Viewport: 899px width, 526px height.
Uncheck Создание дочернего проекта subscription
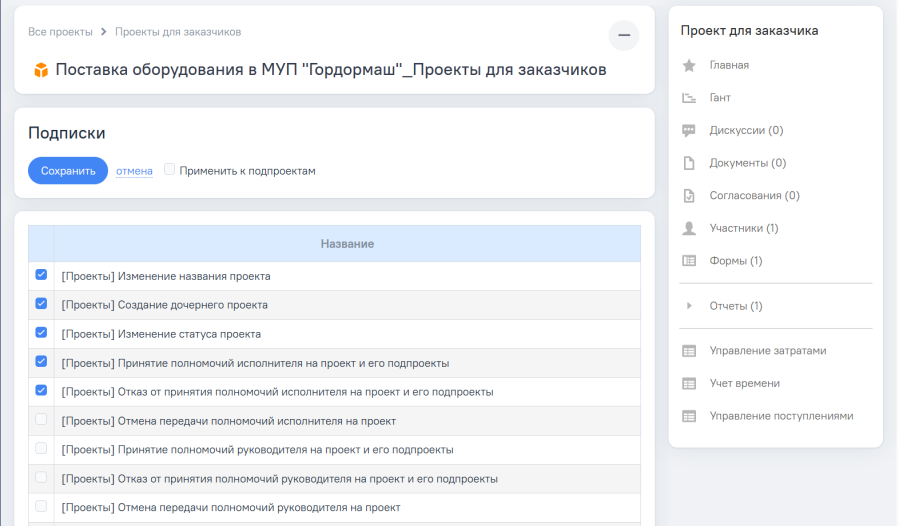pos(41,303)
